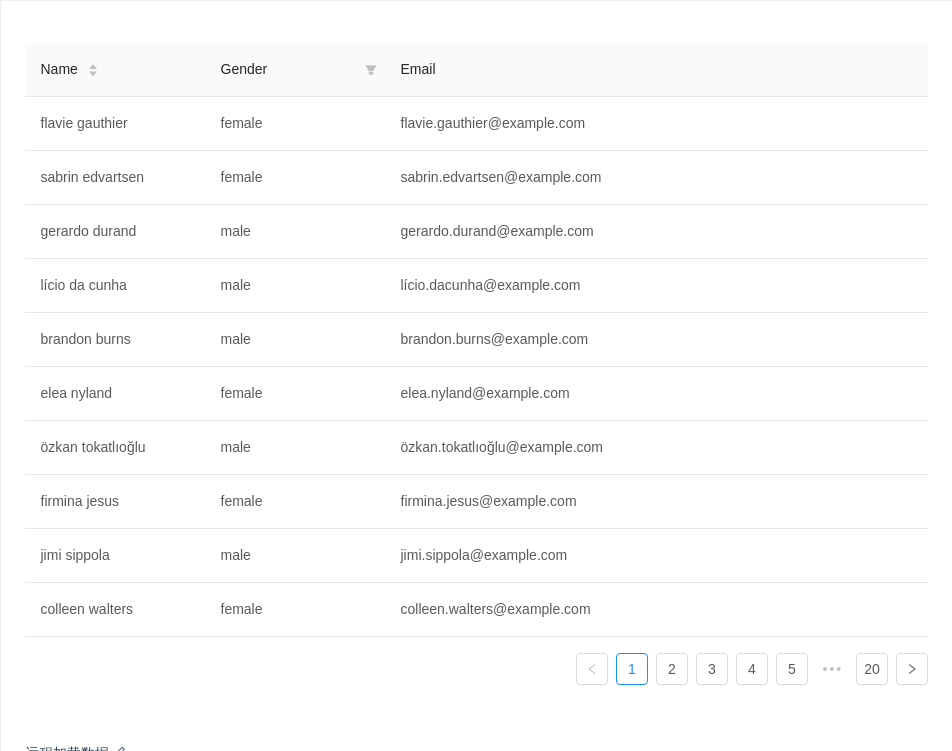
Task: Click the Name column header
Action: (x=115, y=70)
